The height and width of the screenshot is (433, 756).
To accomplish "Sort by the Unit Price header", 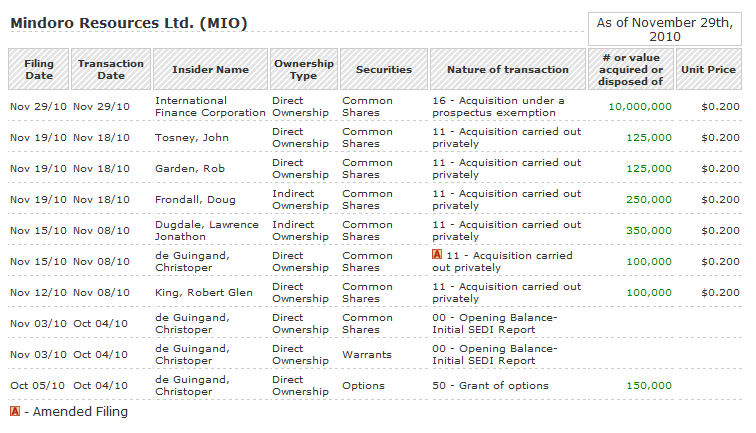I will pyautogui.click(x=708, y=70).
